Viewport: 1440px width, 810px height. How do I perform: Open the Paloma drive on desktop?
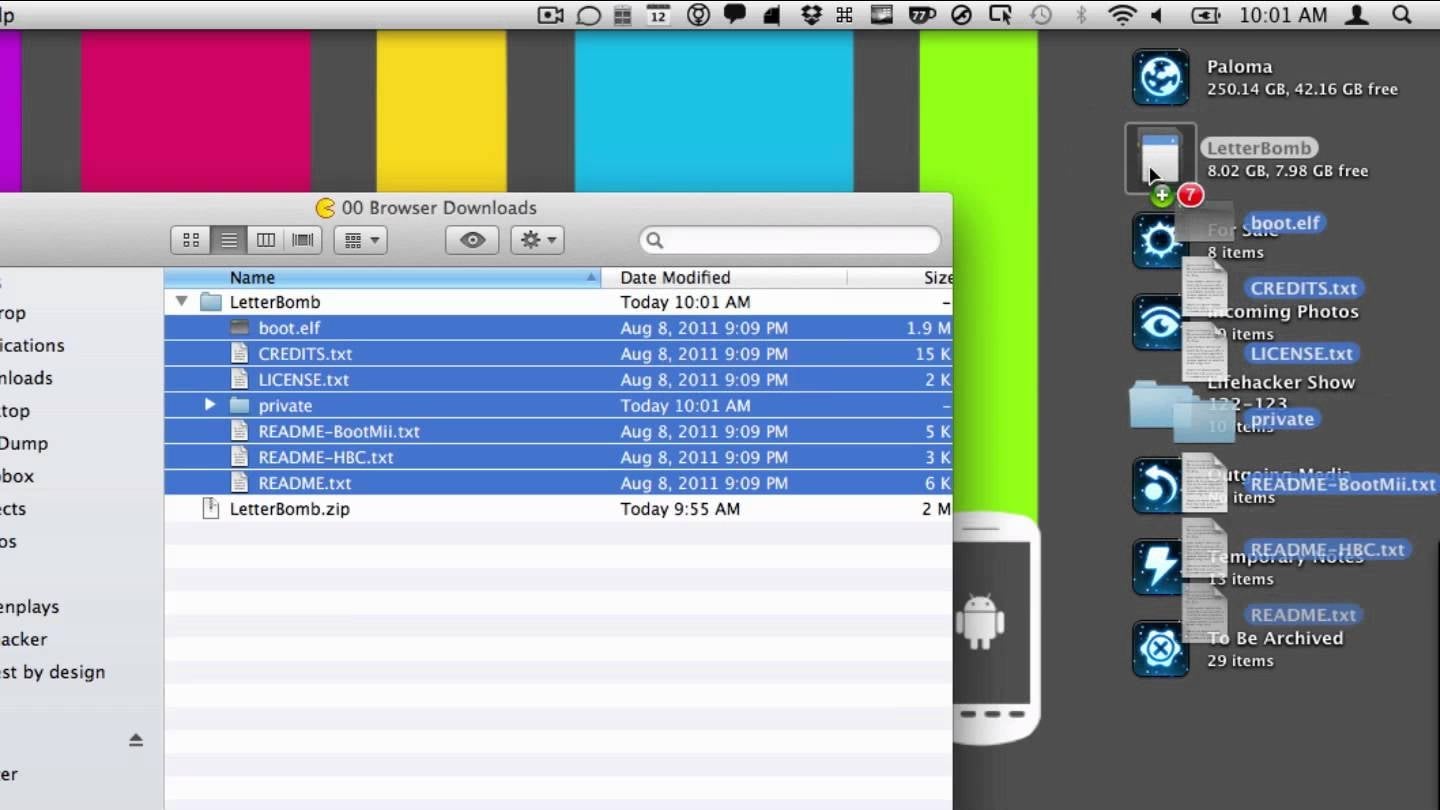tap(1160, 78)
